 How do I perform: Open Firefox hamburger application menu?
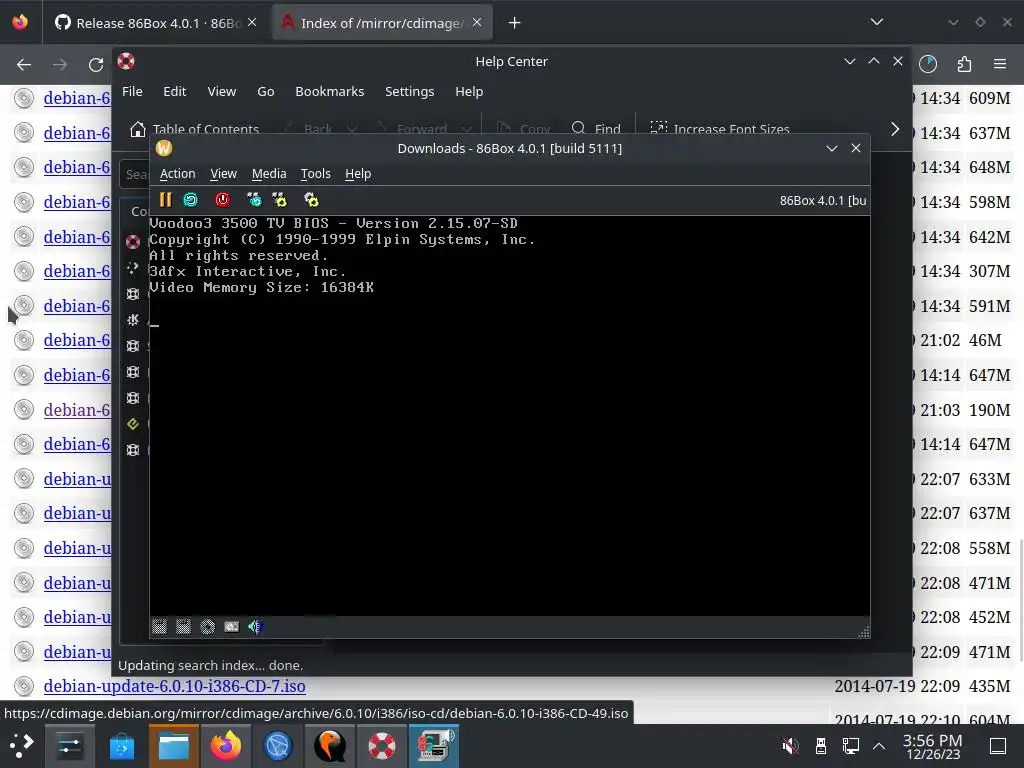tap(1000, 64)
